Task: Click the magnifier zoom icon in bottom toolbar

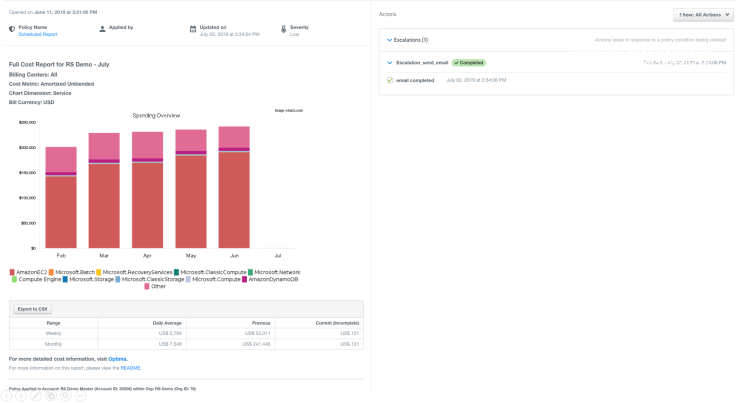Action: [x=65, y=396]
